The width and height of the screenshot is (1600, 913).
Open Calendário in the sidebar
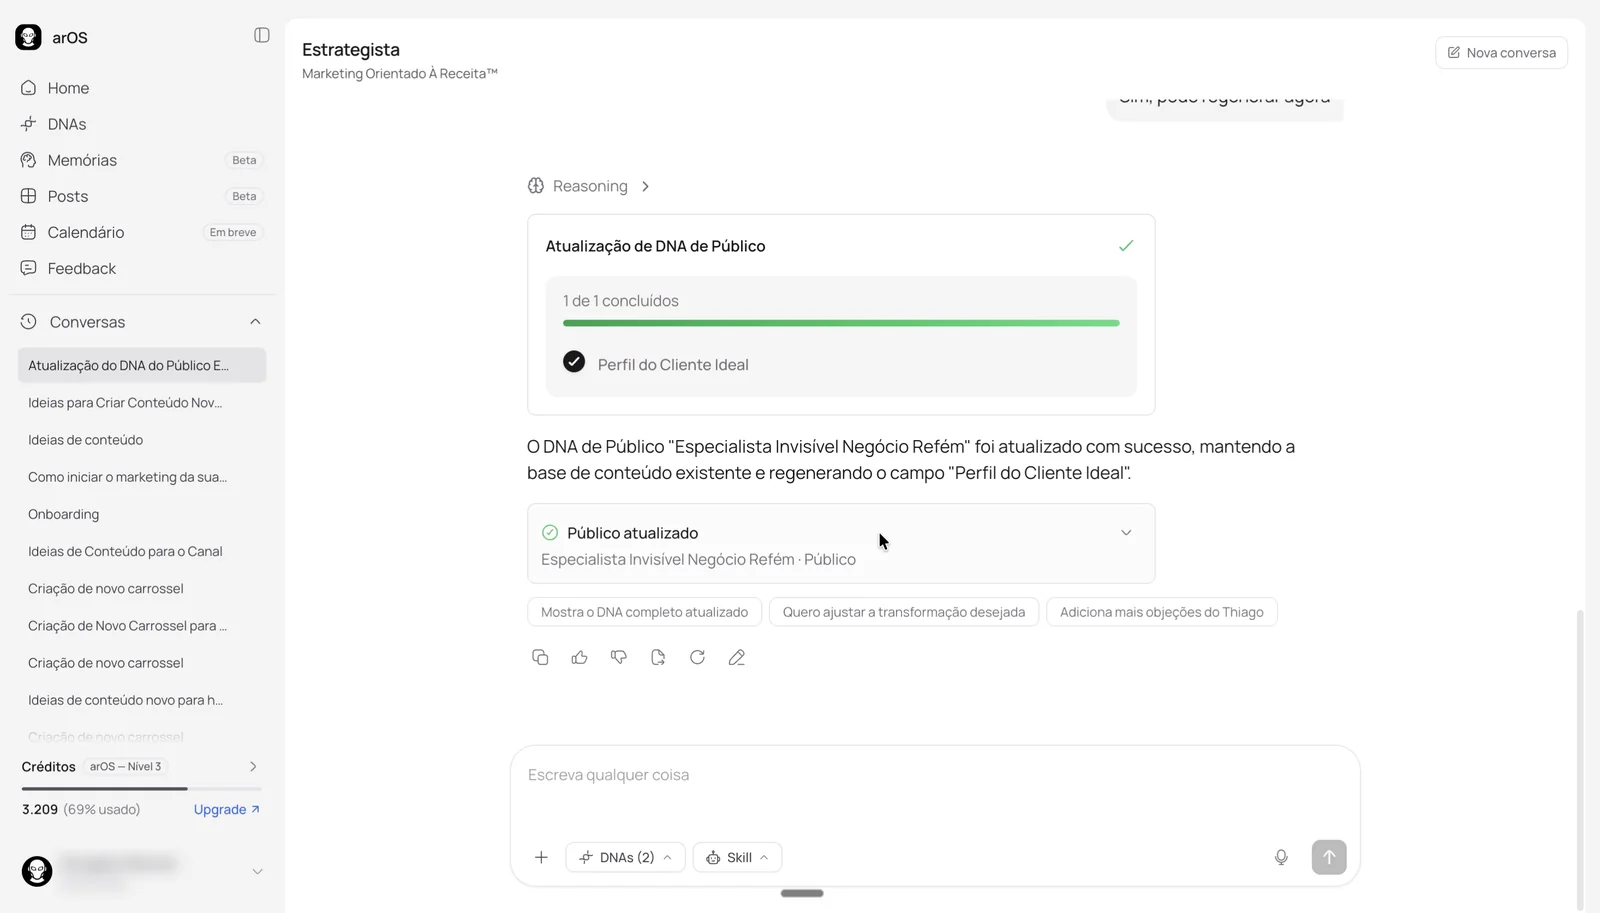[x=141, y=232]
